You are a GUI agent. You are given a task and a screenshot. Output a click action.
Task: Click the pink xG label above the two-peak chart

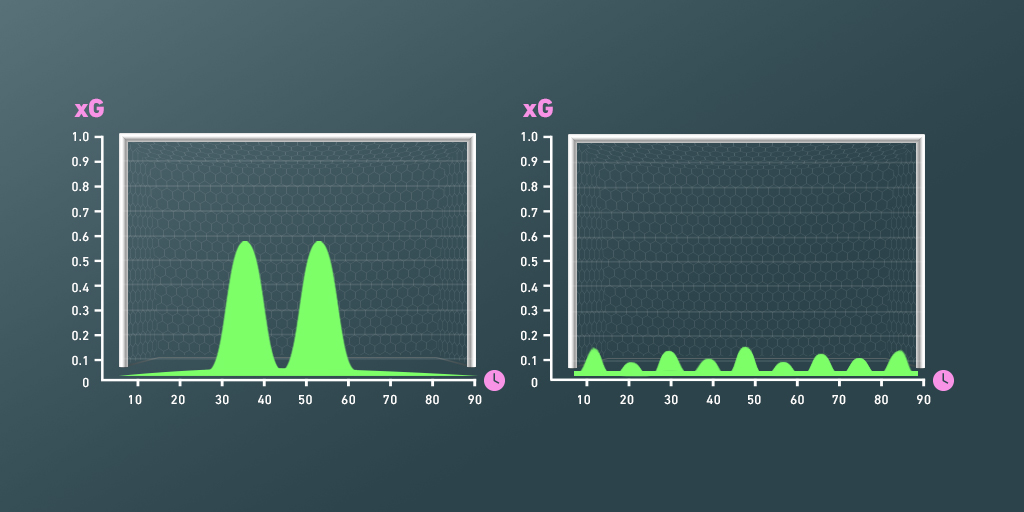[x=89, y=109]
